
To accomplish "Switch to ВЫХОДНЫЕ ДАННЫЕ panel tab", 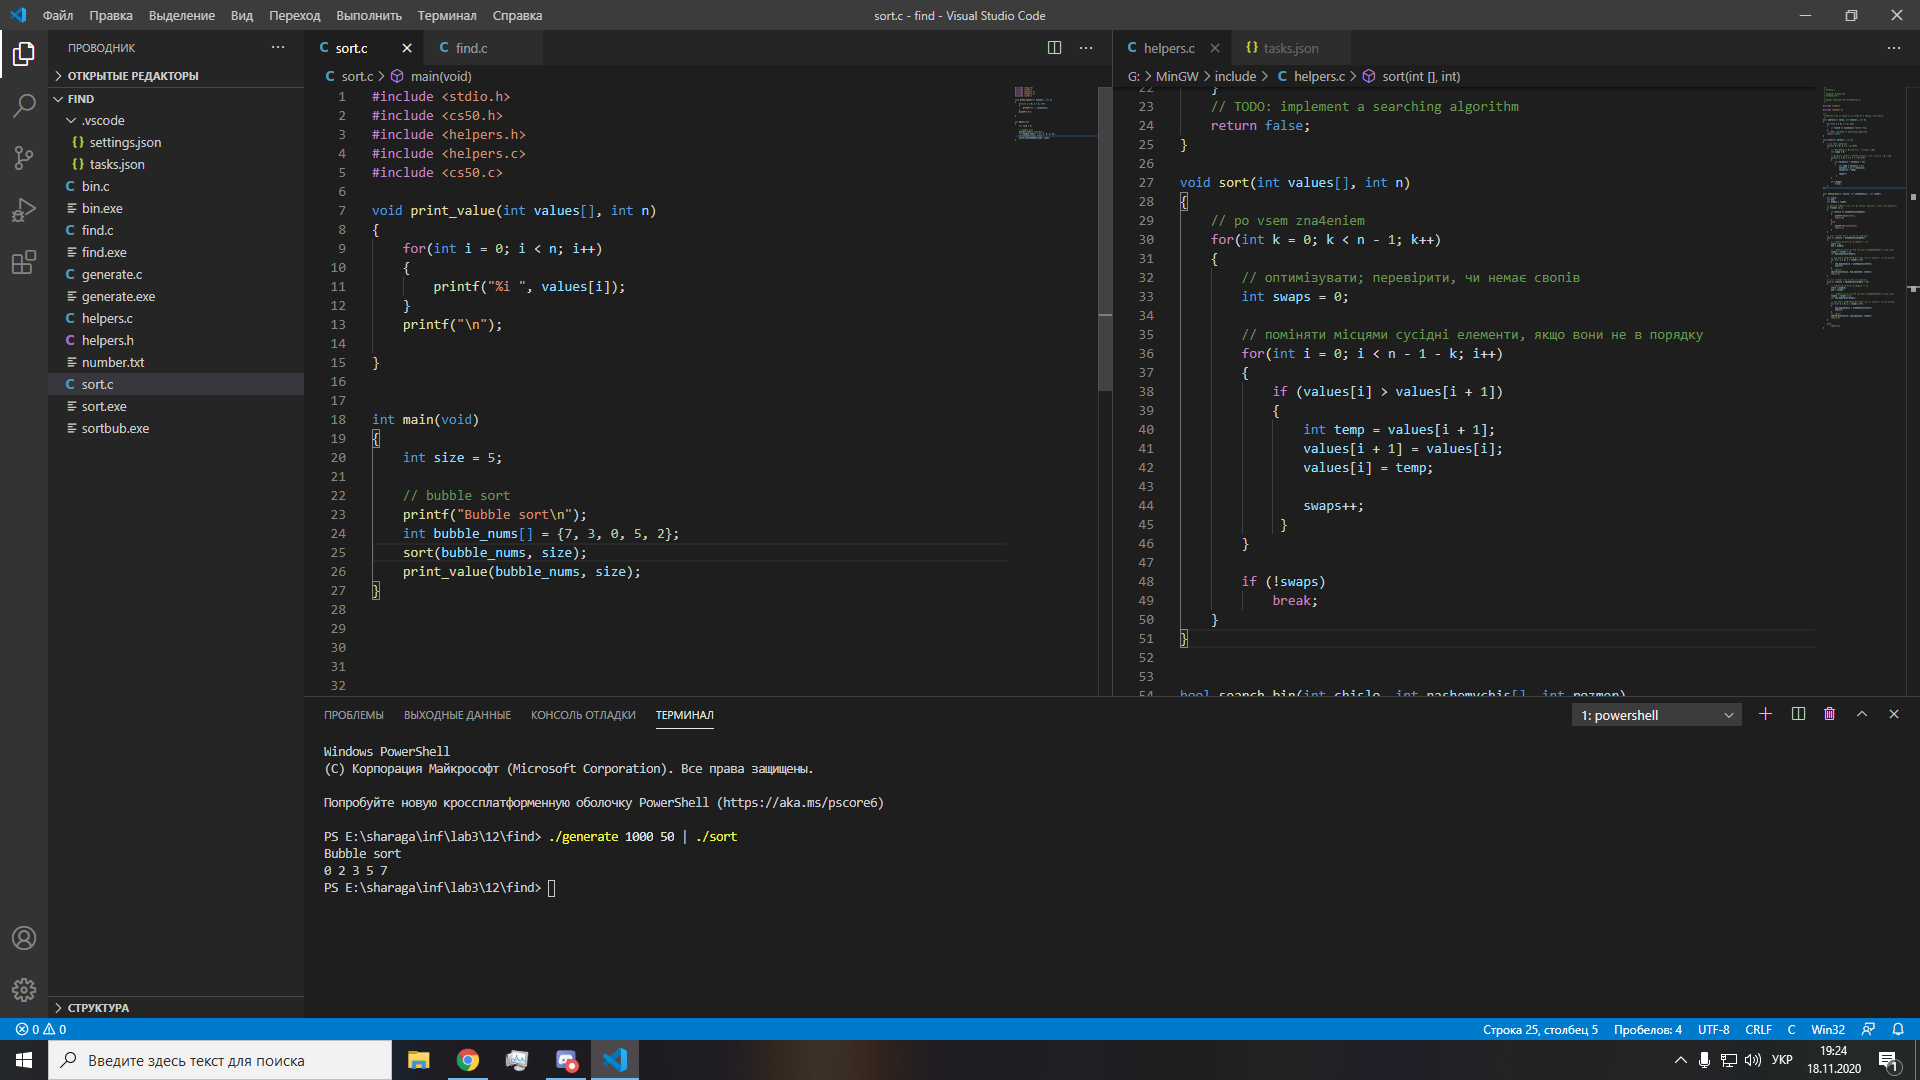I will point(457,715).
